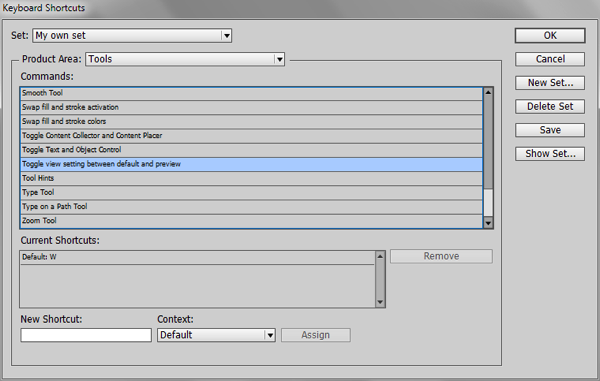The image size is (600, 381).
Task: Click the Remove shortcut button
Action: click(441, 256)
